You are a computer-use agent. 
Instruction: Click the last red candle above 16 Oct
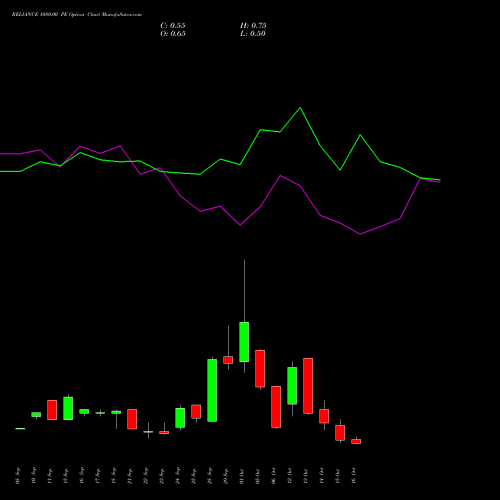pos(356,441)
